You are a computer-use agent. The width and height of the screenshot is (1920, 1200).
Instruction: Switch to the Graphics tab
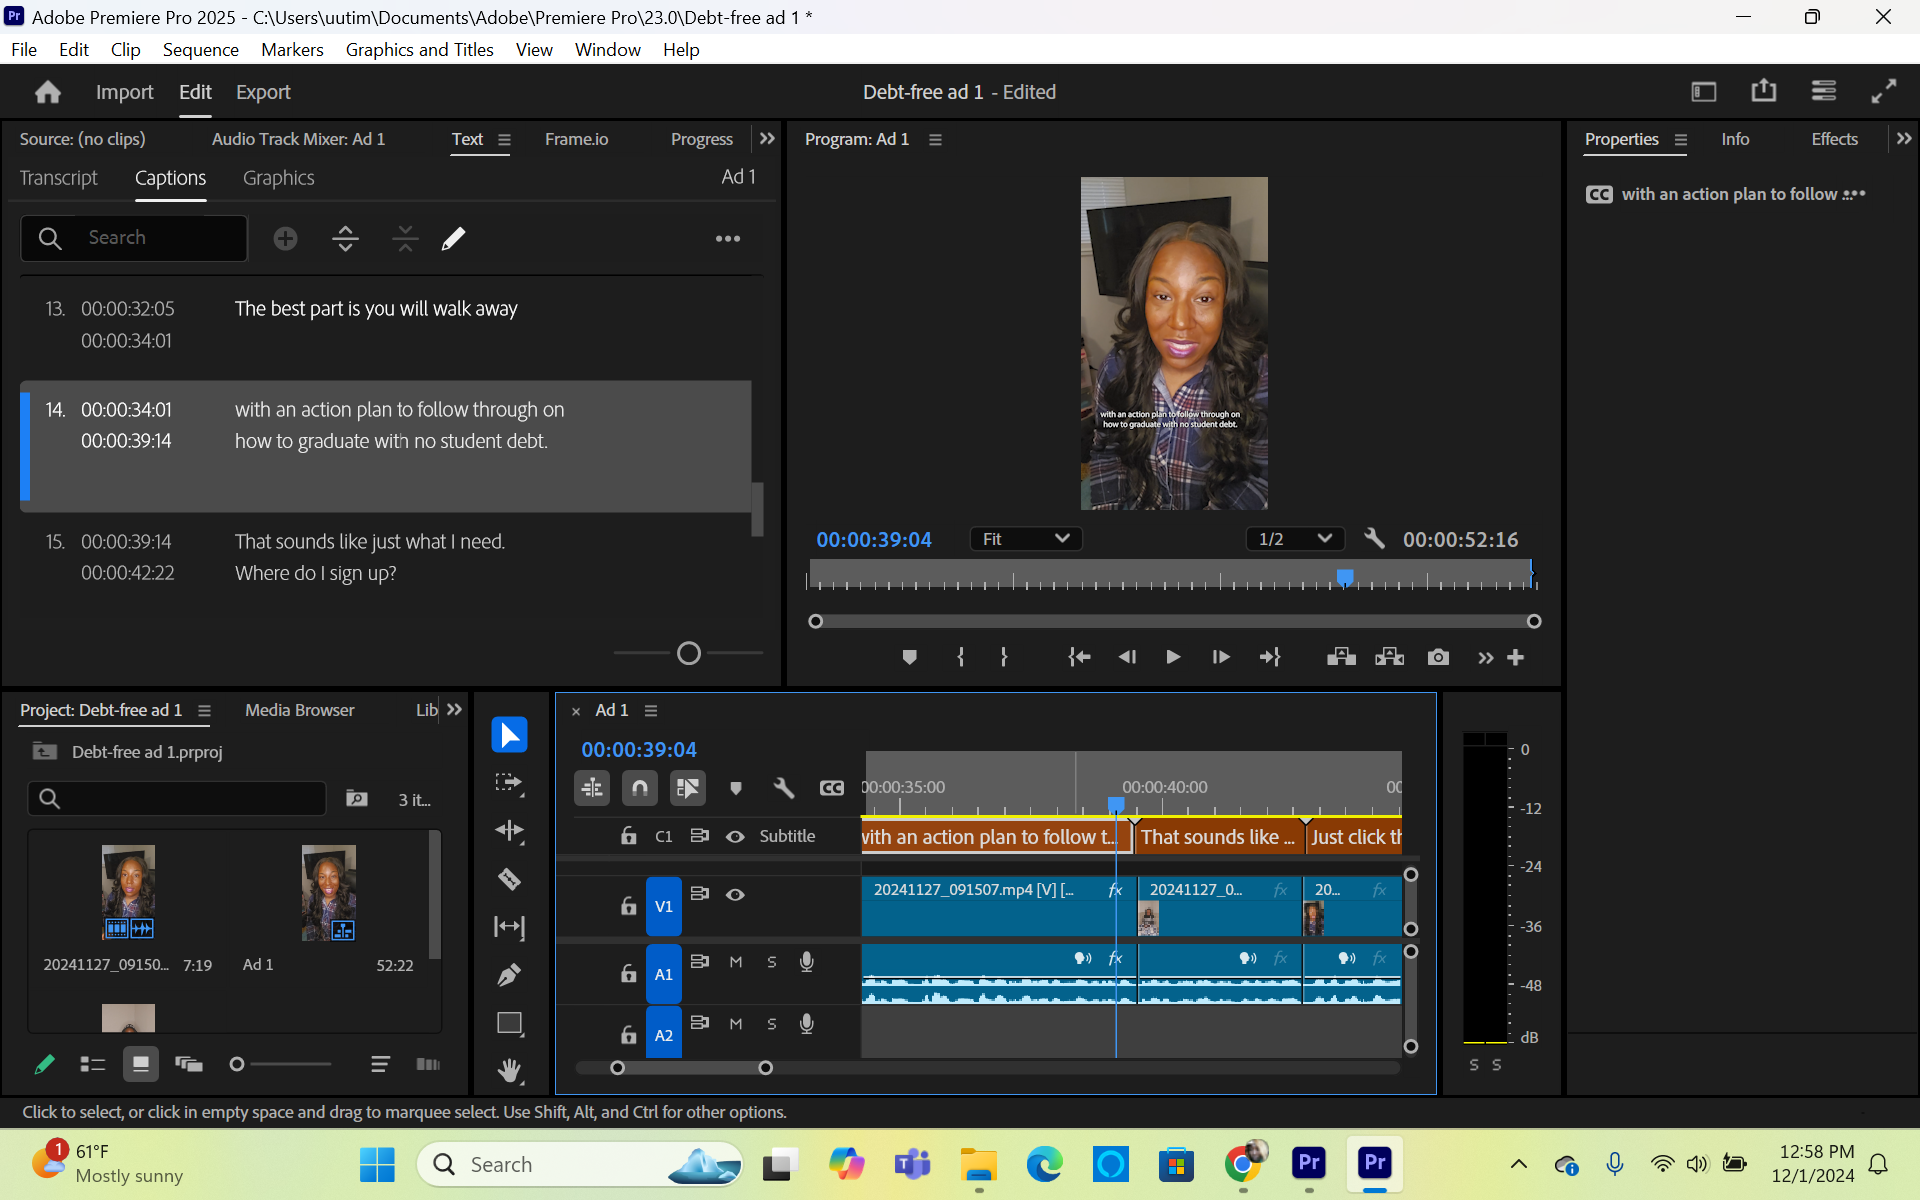point(278,177)
